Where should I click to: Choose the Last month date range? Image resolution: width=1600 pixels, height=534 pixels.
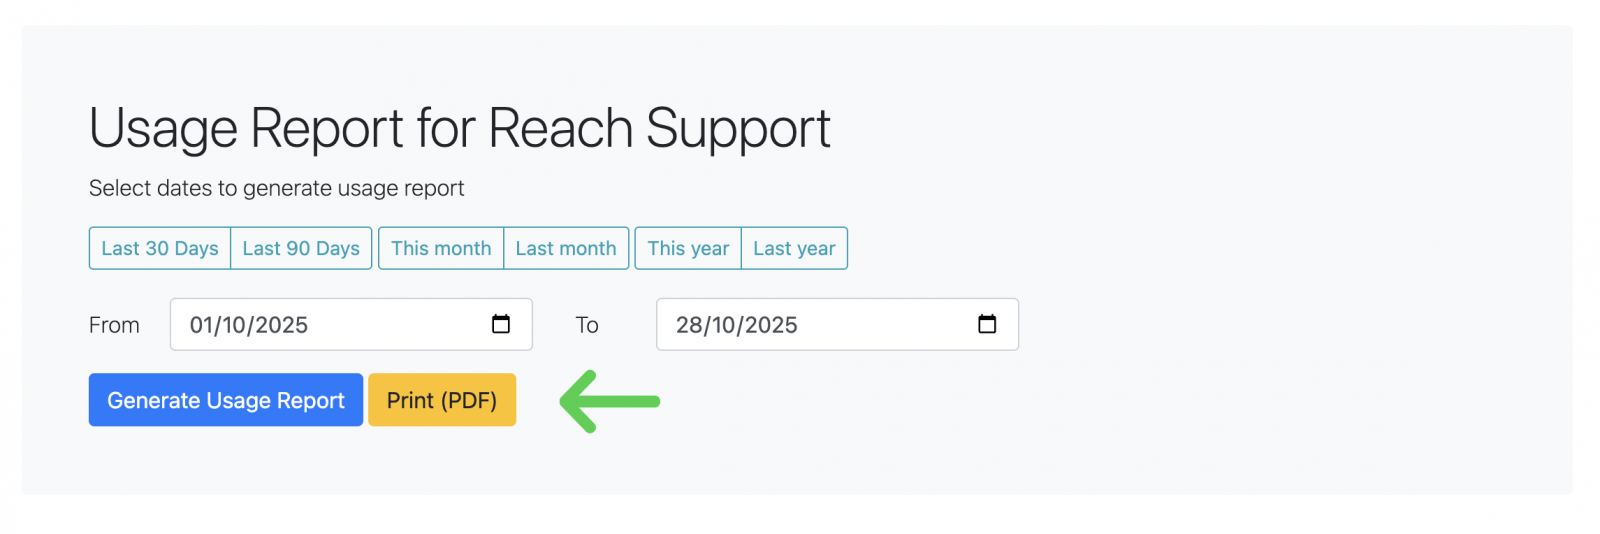566,249
